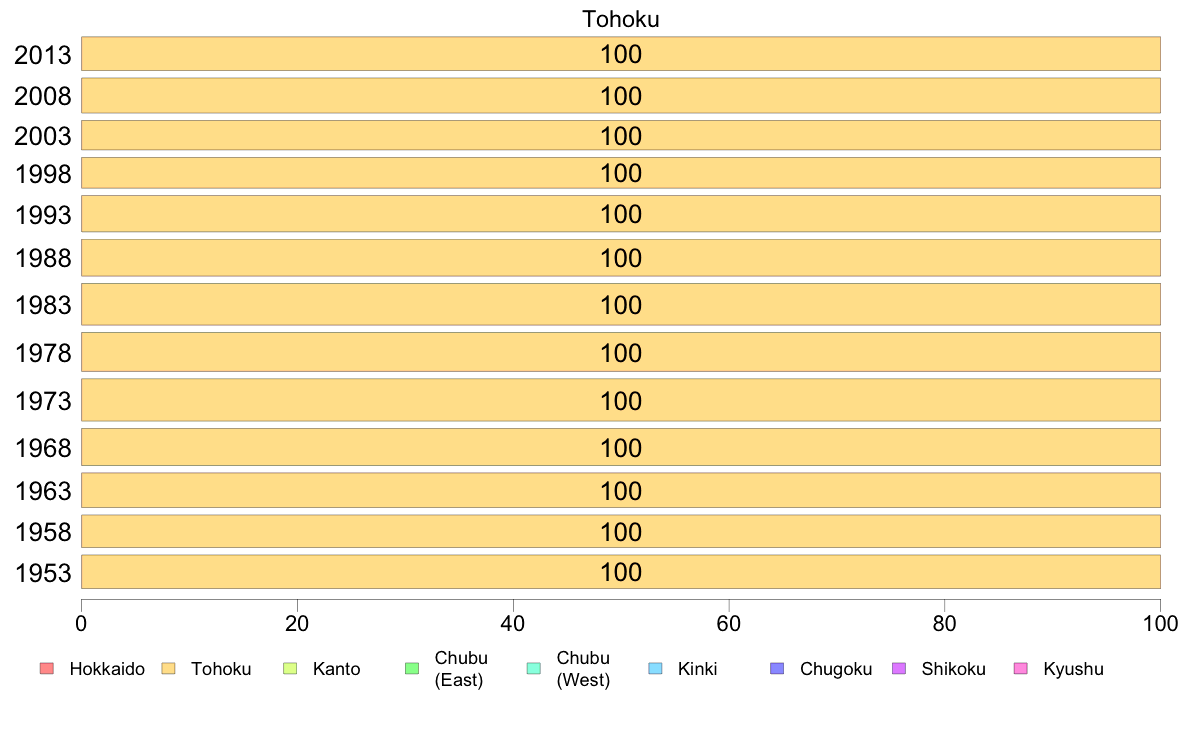Select the 2008 year axis label
The height and width of the screenshot is (736, 1188).
(x=43, y=96)
